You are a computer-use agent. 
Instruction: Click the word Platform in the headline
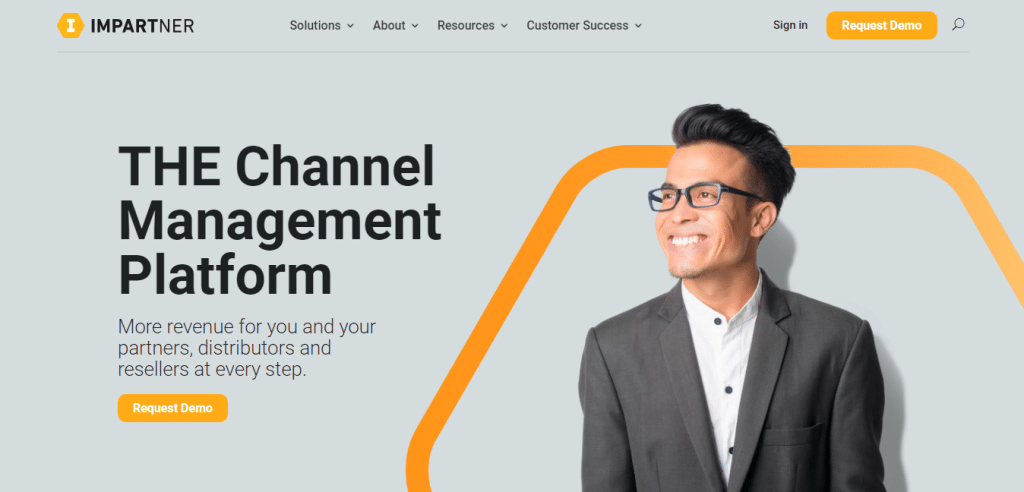click(x=225, y=277)
